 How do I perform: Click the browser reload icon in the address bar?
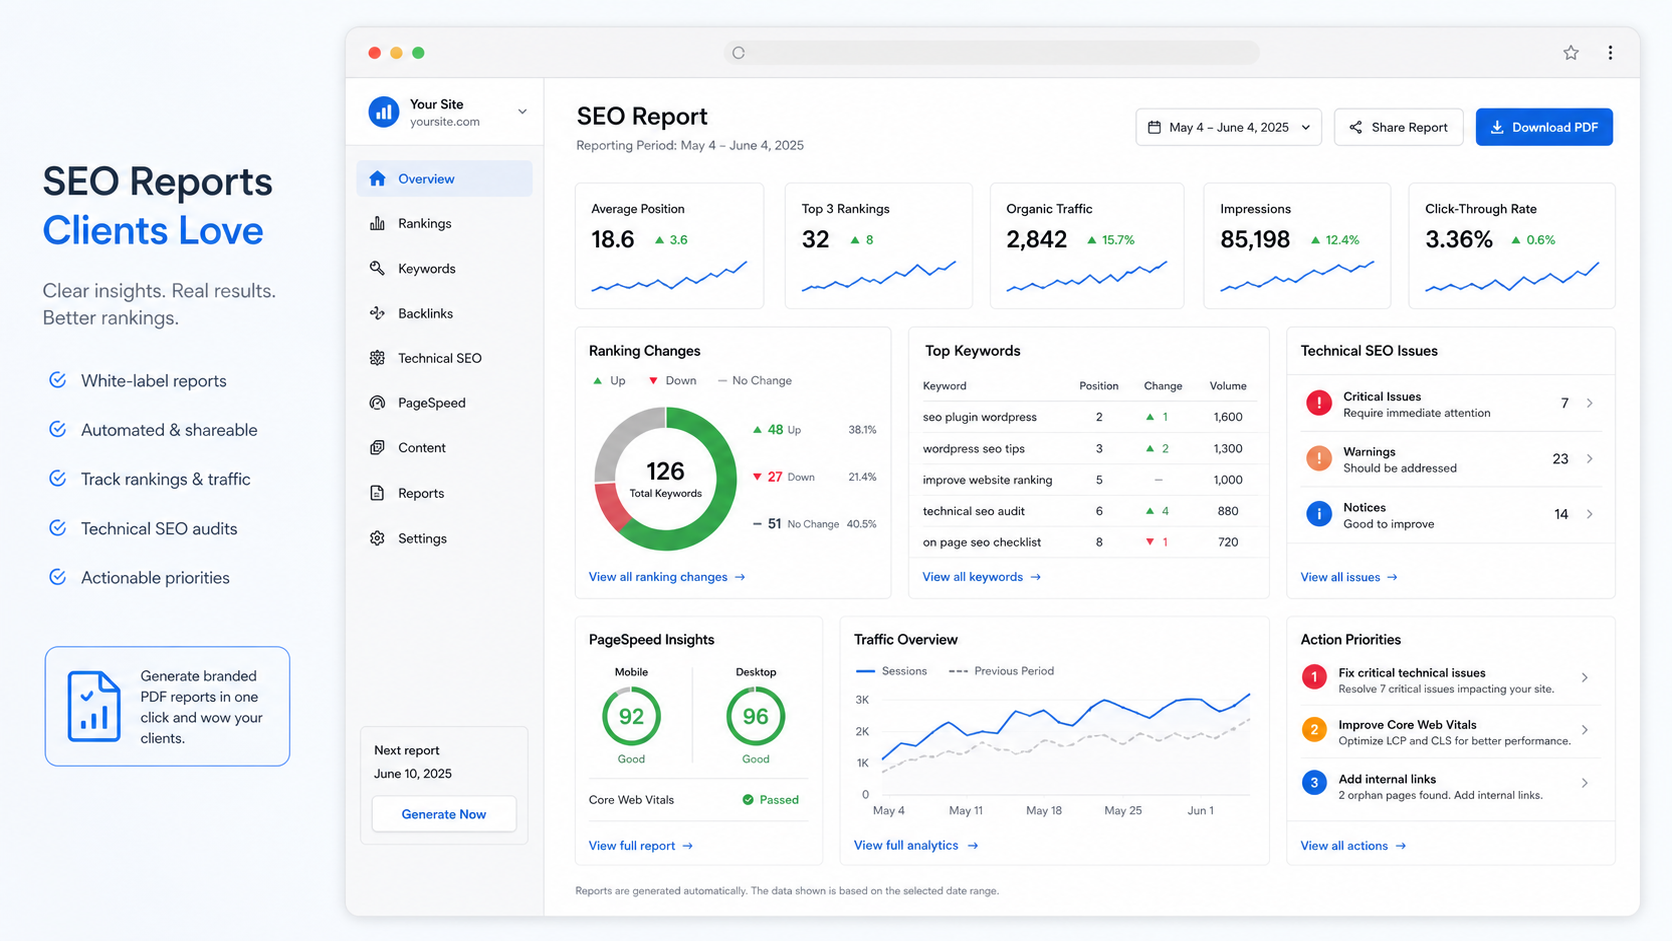tap(738, 53)
